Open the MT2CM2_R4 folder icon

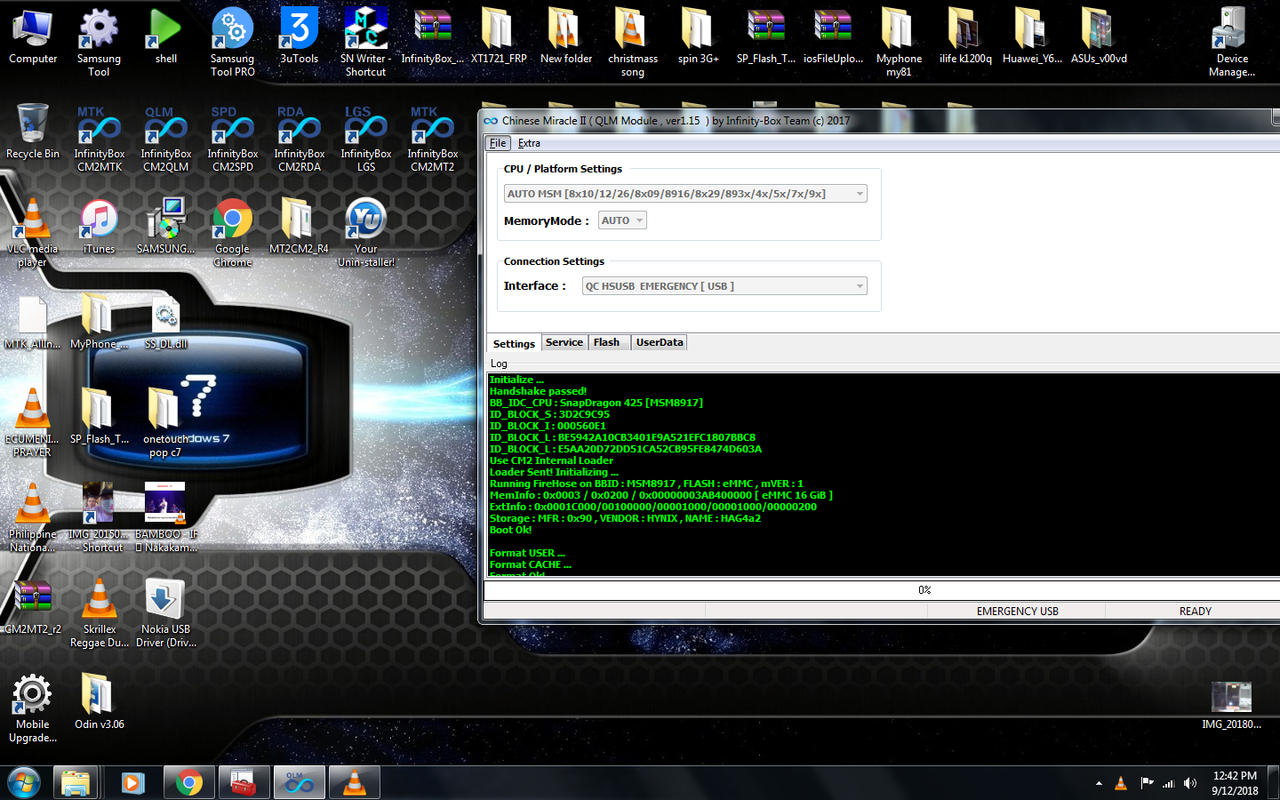pos(298,227)
